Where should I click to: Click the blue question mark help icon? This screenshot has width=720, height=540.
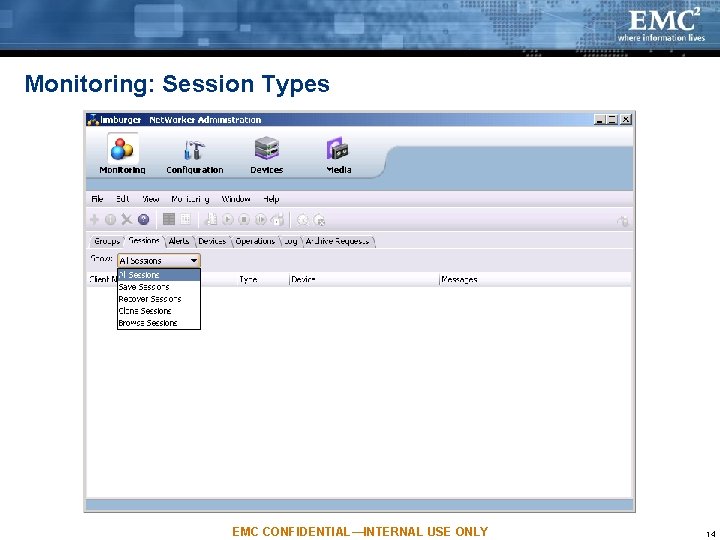[x=144, y=220]
